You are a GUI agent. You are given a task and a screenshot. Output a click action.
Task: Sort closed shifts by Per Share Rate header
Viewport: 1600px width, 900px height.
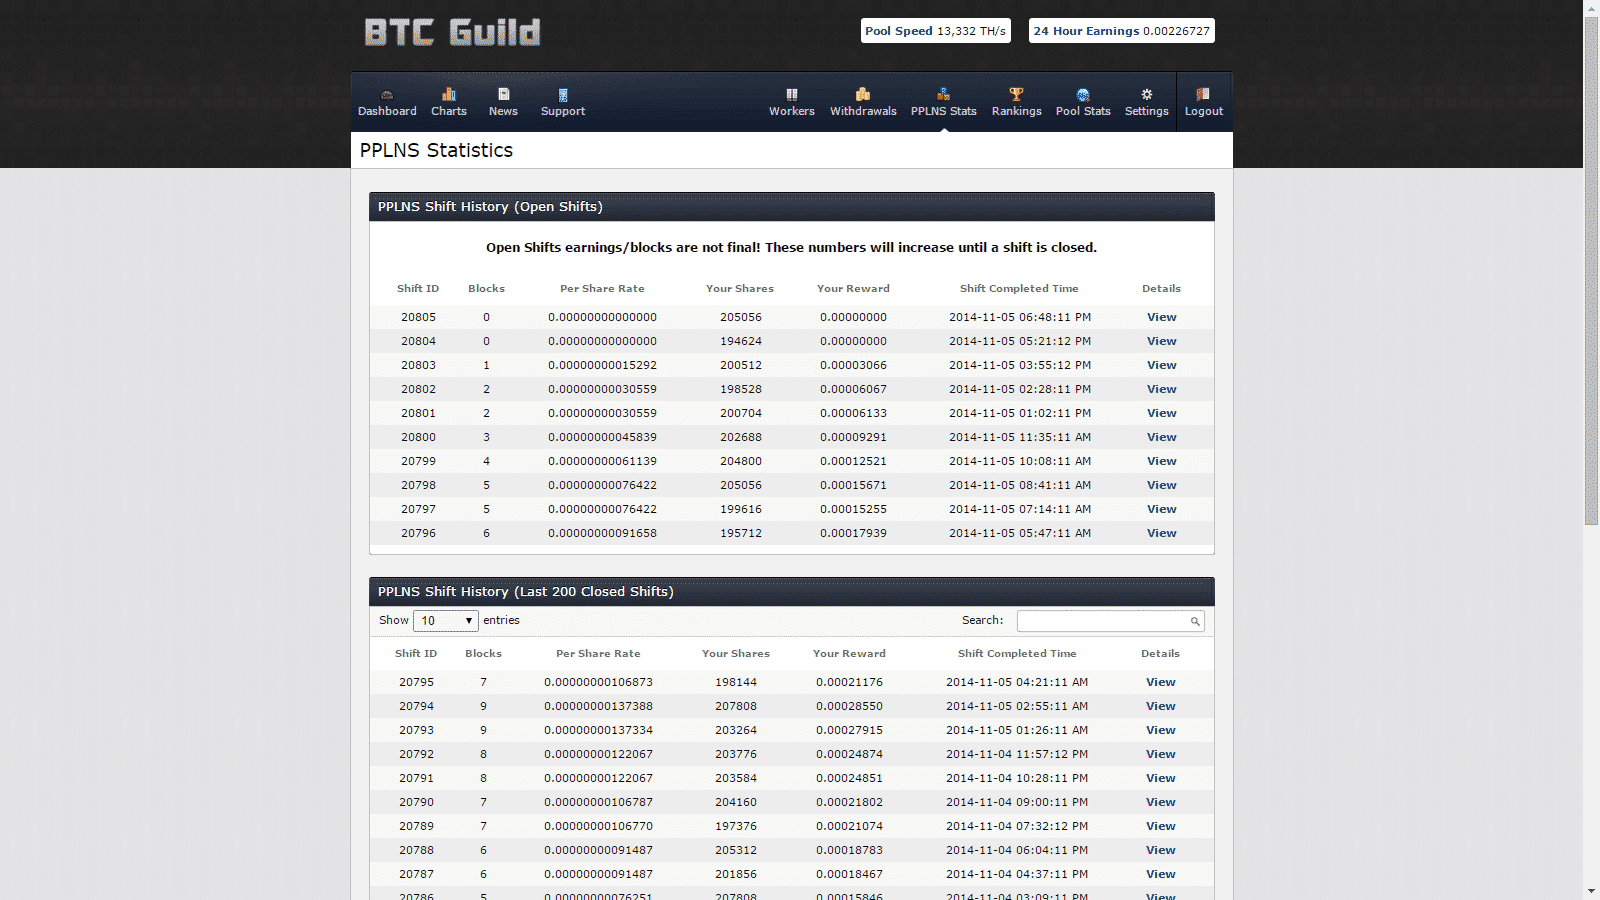tap(598, 653)
